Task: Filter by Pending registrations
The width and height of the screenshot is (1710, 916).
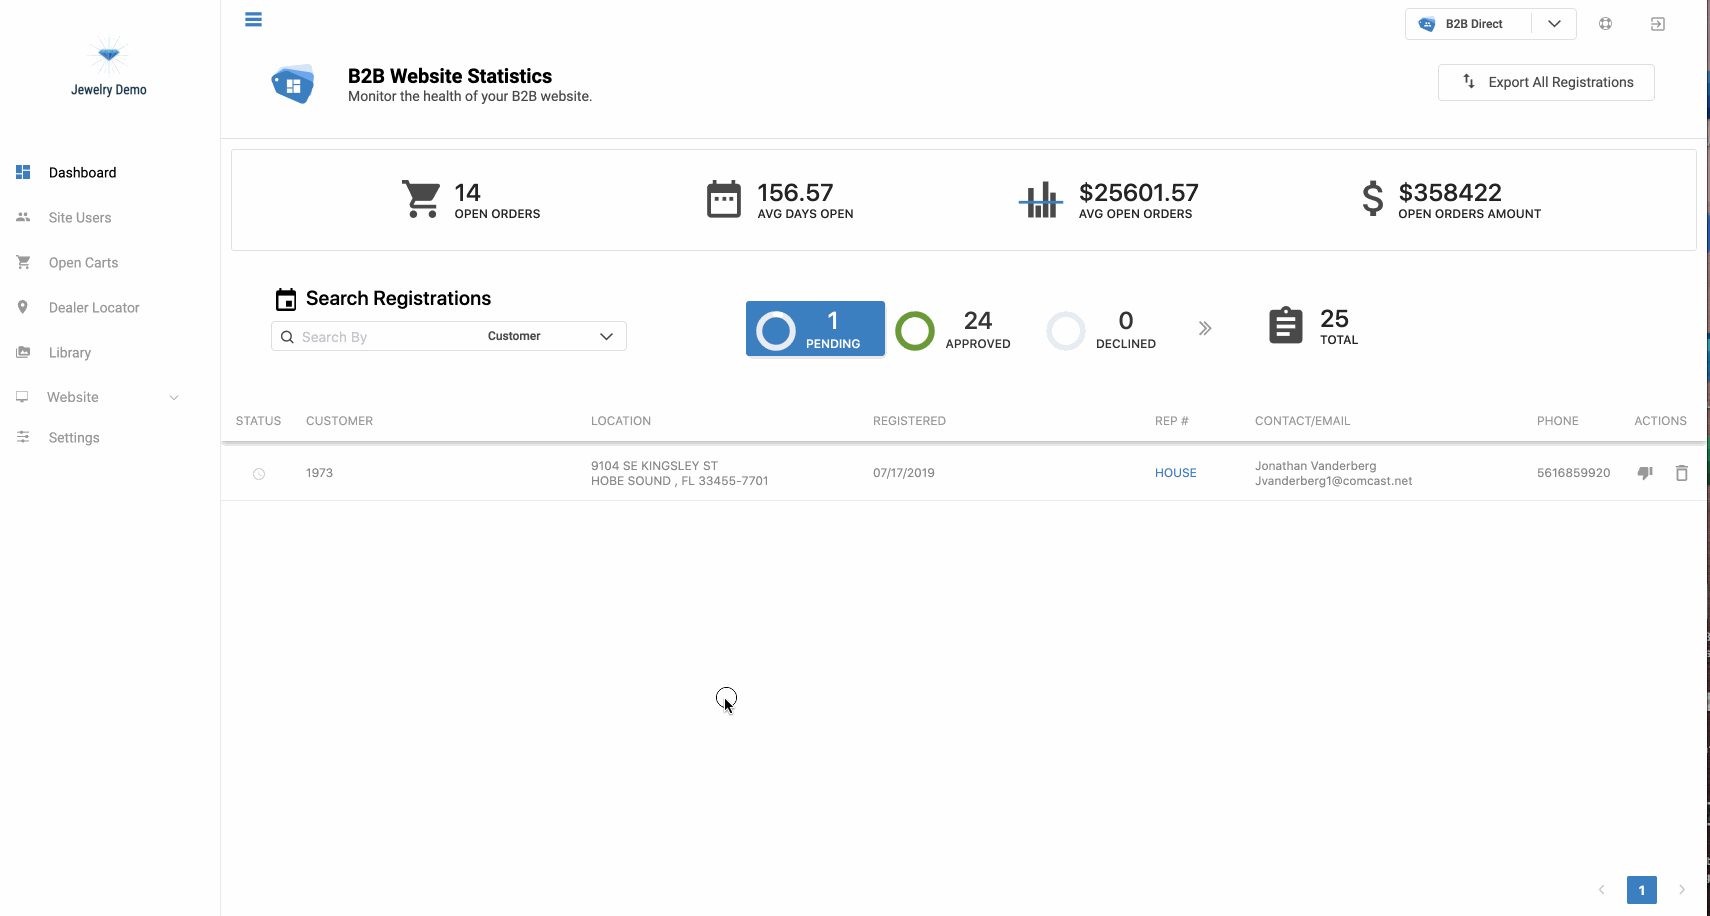Action: pos(815,329)
